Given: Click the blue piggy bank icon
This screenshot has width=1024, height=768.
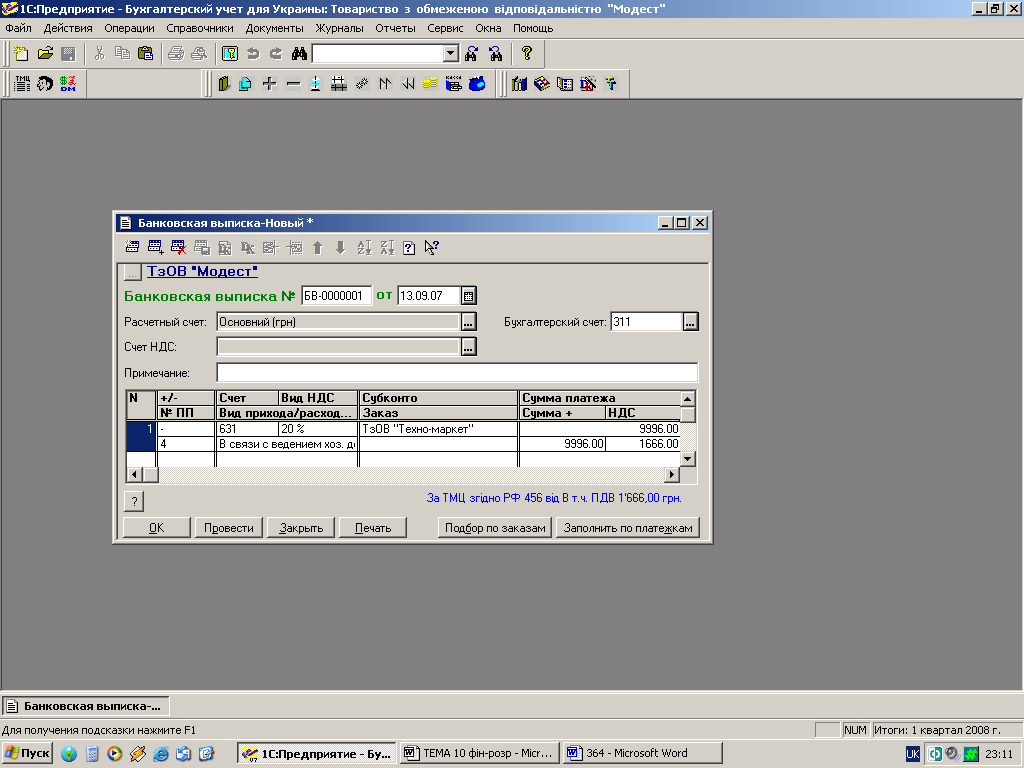Looking at the screenshot, I should (x=477, y=84).
